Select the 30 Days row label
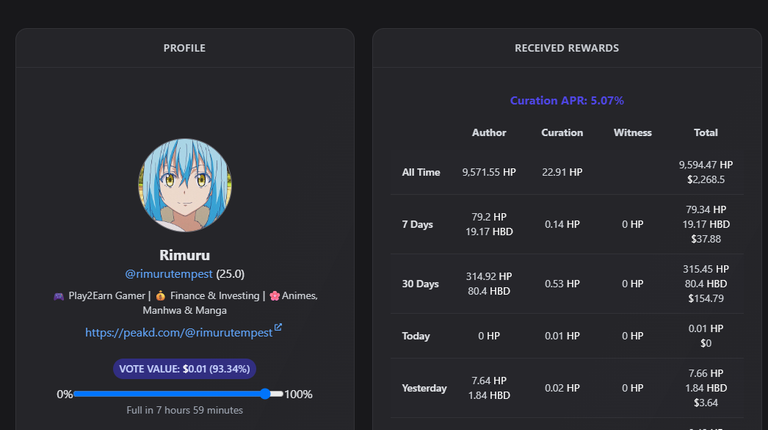The height and width of the screenshot is (430, 768). [420, 284]
